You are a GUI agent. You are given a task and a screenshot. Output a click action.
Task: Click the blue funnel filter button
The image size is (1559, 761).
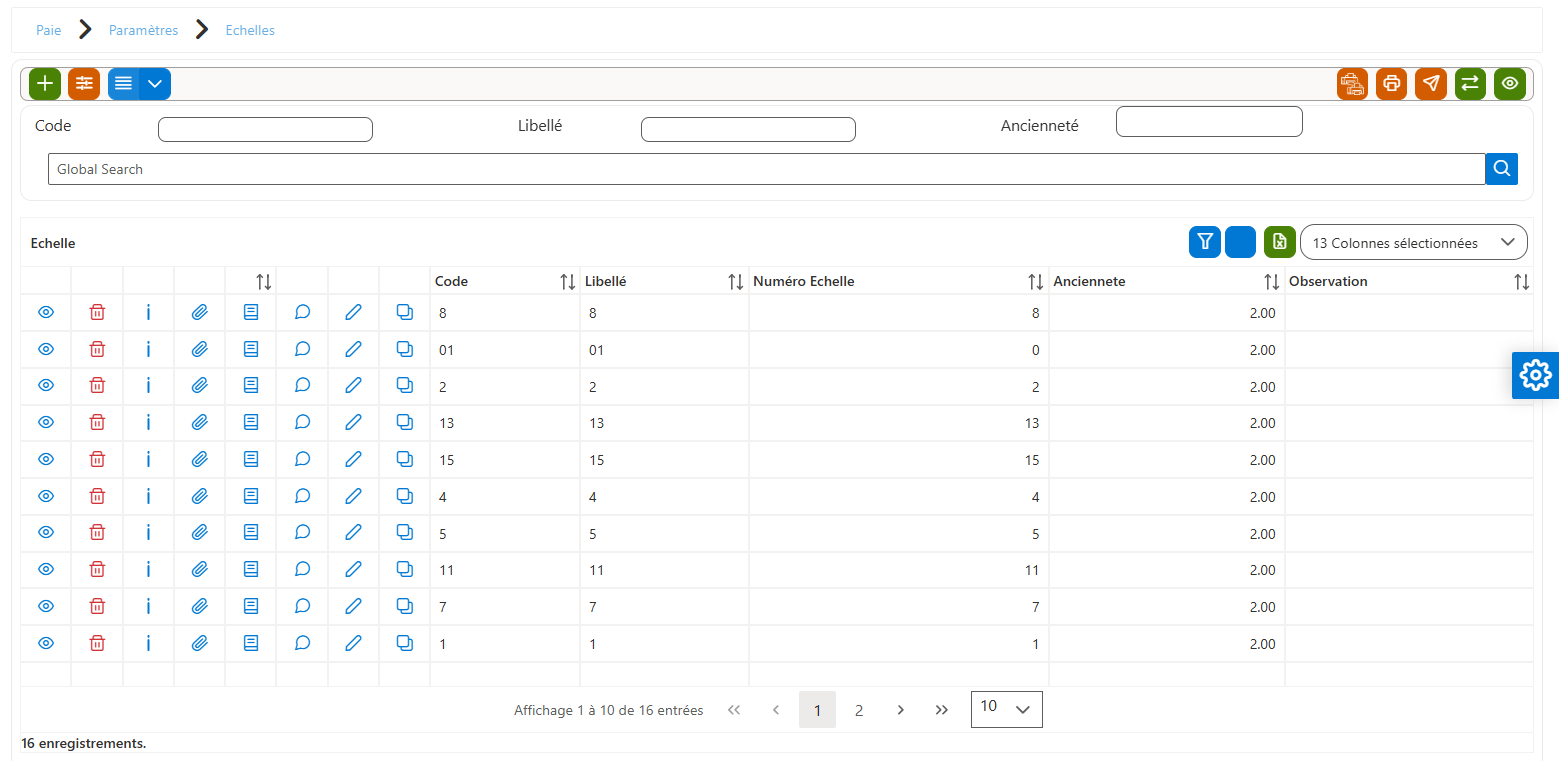click(x=1205, y=242)
